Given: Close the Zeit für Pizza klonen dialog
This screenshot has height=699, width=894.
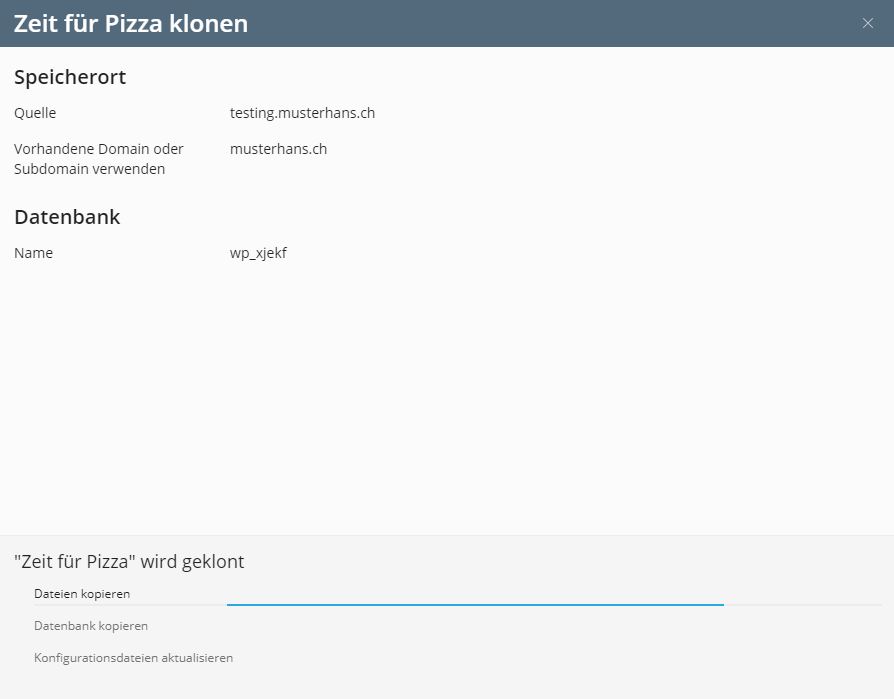Looking at the screenshot, I should pyautogui.click(x=868, y=24).
